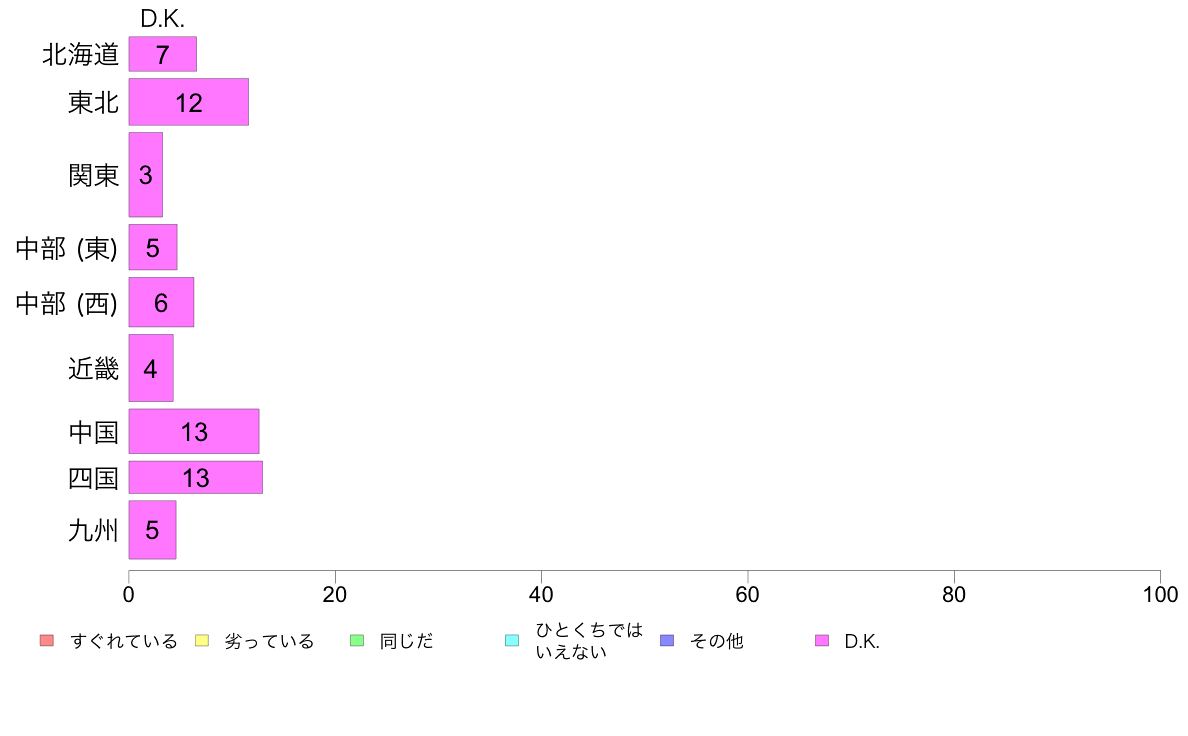The height and width of the screenshot is (736, 1188).
Task: Click the D.K. column header label
Action: tap(162, 19)
